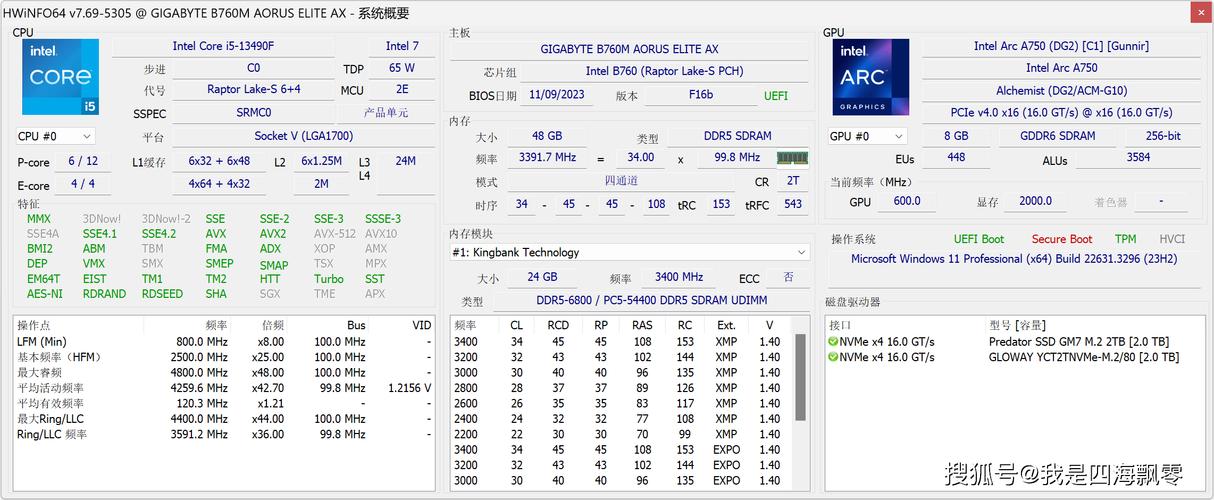Click the 四通道 memory mode field
1214x500 pixels.
tap(620, 181)
